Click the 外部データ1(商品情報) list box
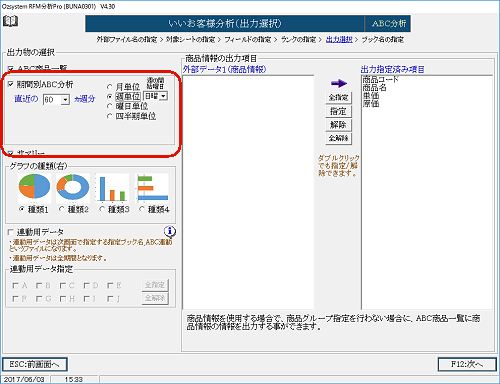 248,192
